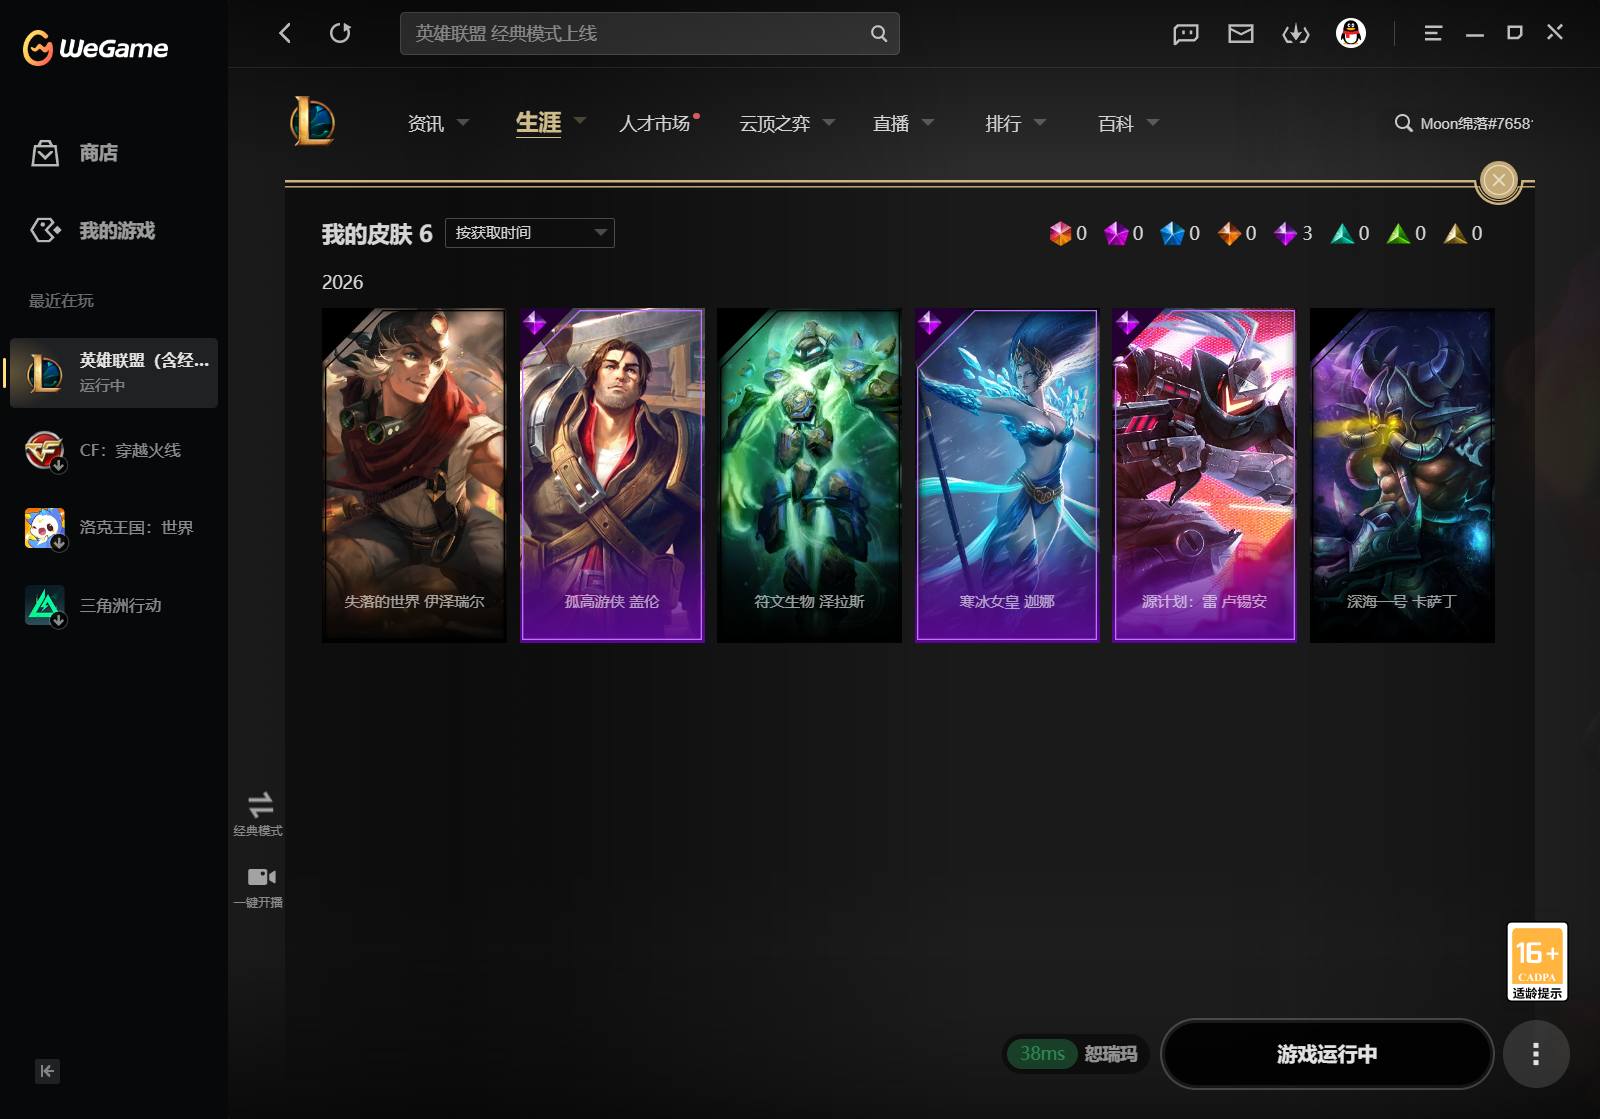The image size is (1600, 1119).
Task: Click the penguin user avatar
Action: tap(1351, 33)
